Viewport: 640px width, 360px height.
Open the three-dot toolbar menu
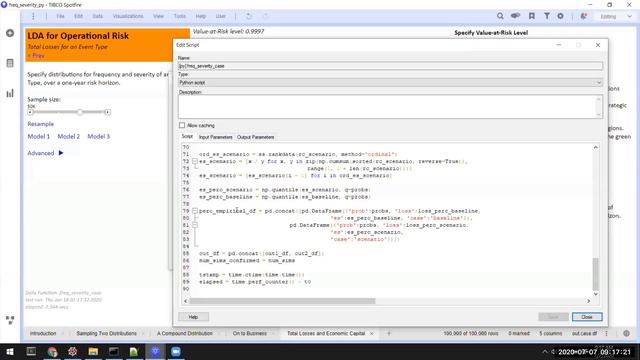33,16
